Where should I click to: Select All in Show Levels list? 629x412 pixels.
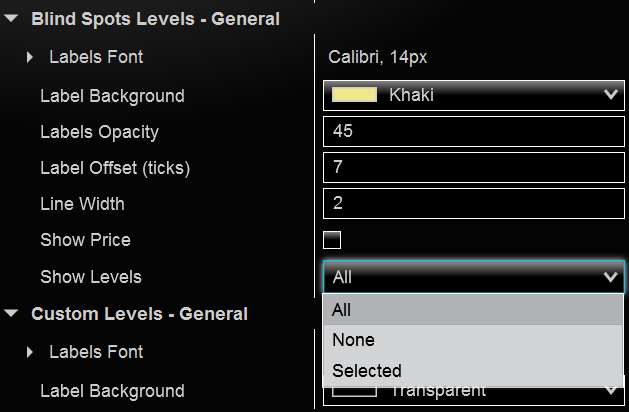pos(474,310)
